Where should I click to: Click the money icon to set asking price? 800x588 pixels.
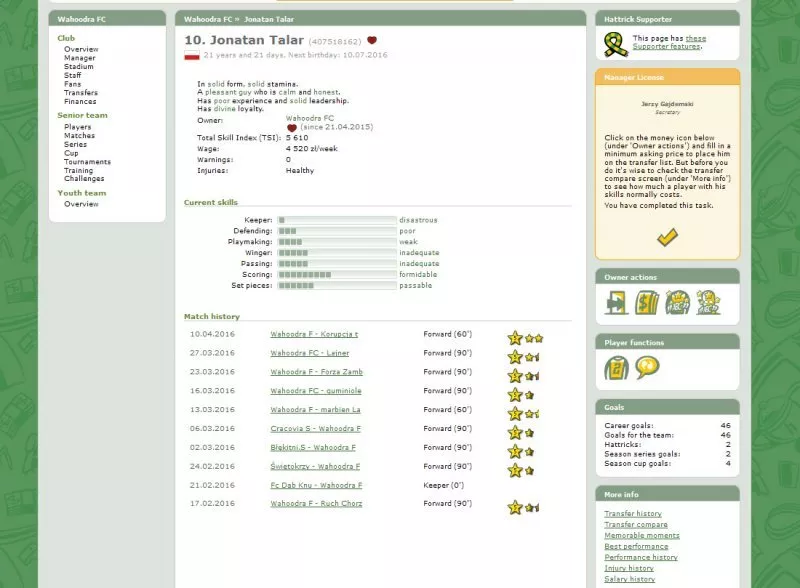coord(647,301)
